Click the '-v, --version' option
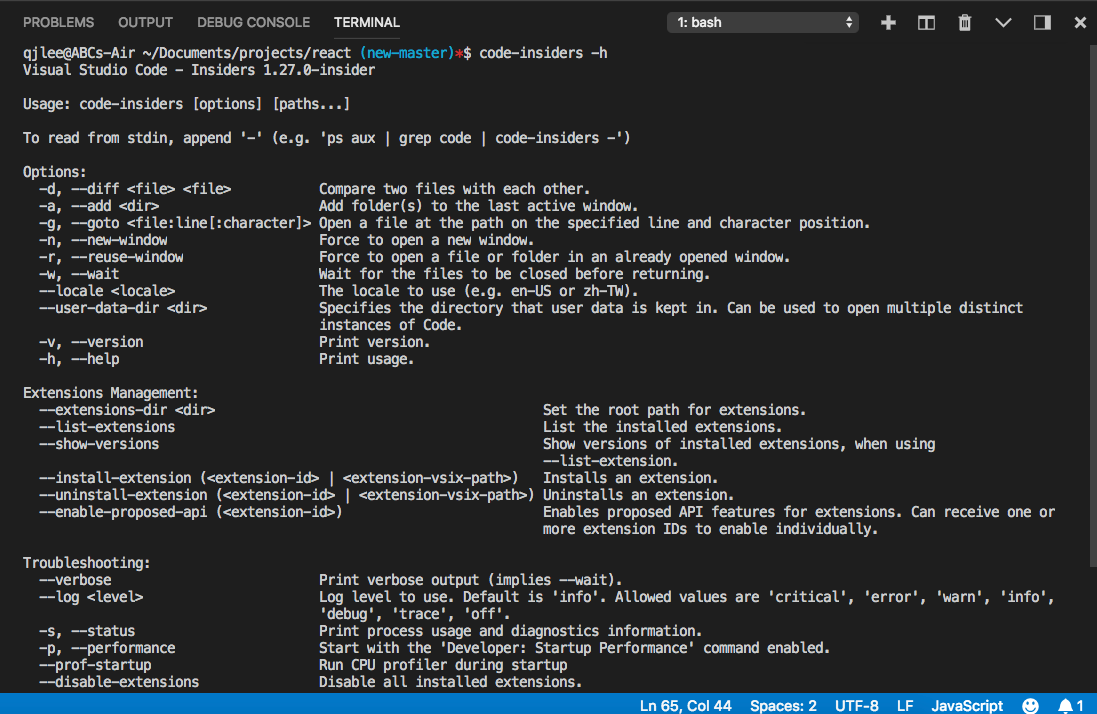The height and width of the screenshot is (714, 1097). 91,342
